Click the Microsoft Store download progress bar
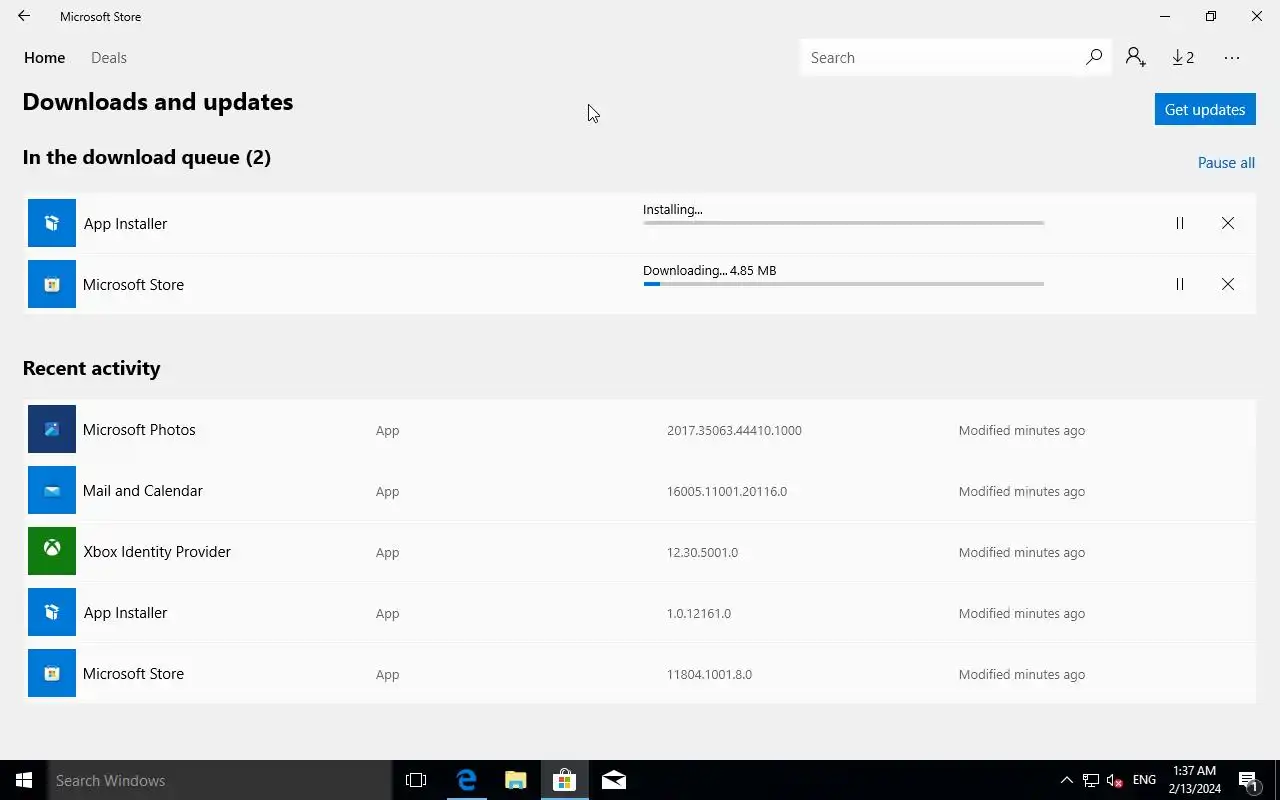The width and height of the screenshot is (1280, 800). click(843, 284)
